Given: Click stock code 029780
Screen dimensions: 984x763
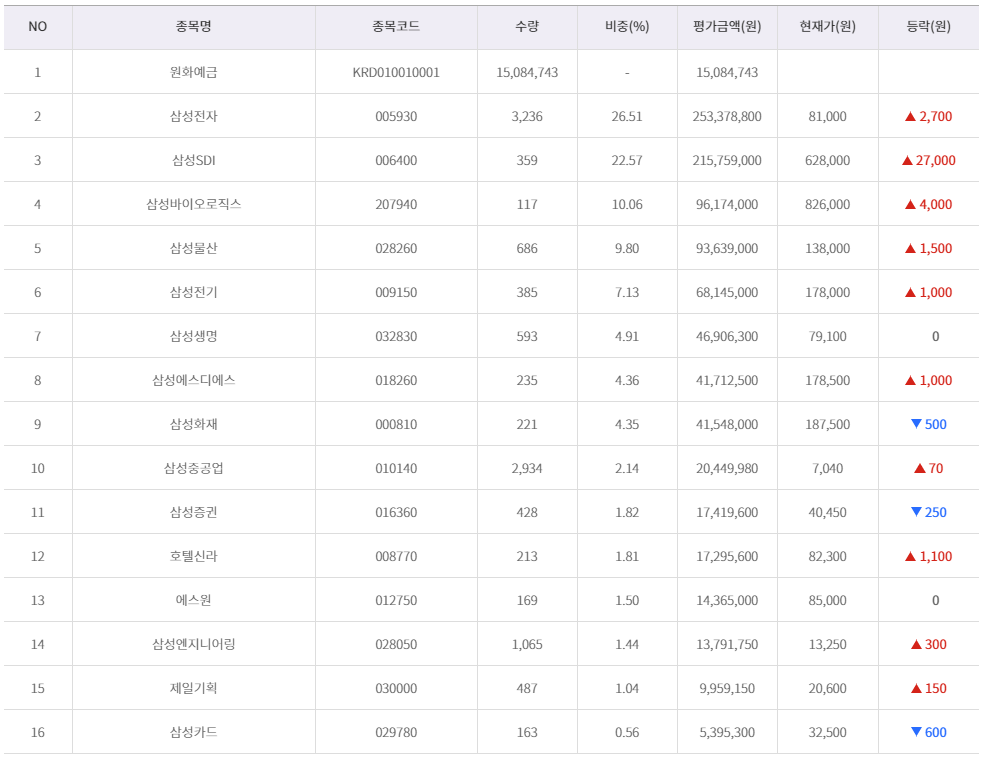Looking at the screenshot, I should (x=396, y=732).
